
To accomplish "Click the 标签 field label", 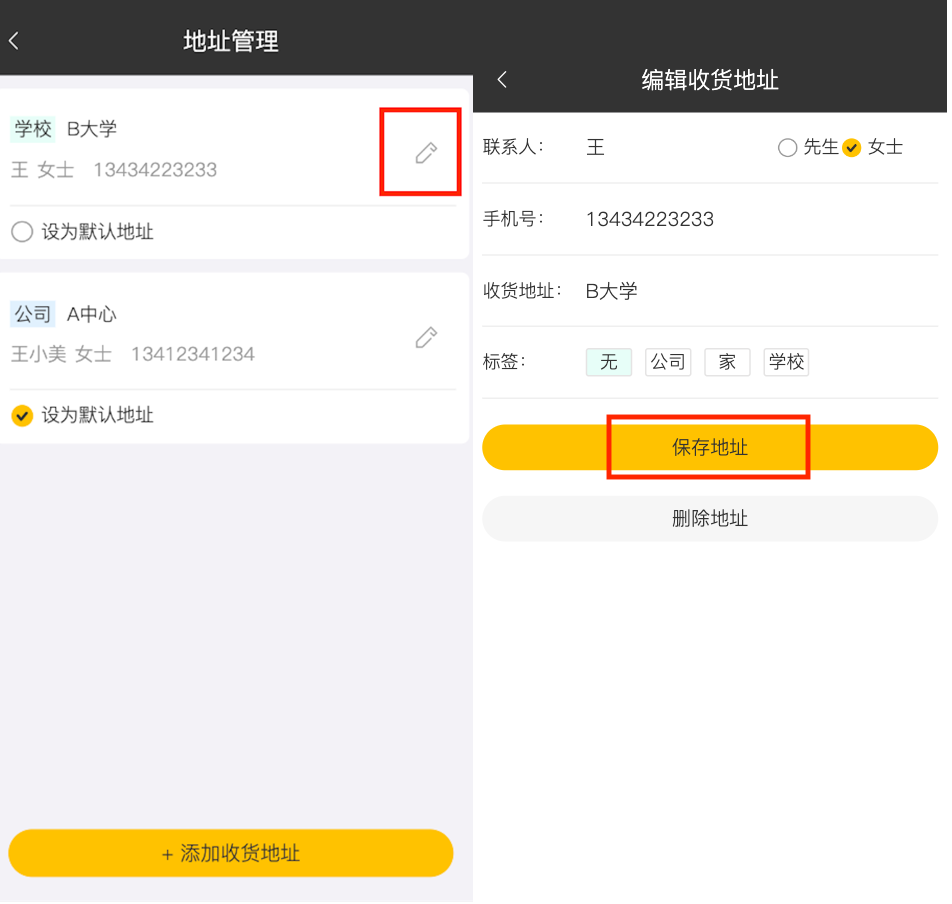I will tap(504, 362).
